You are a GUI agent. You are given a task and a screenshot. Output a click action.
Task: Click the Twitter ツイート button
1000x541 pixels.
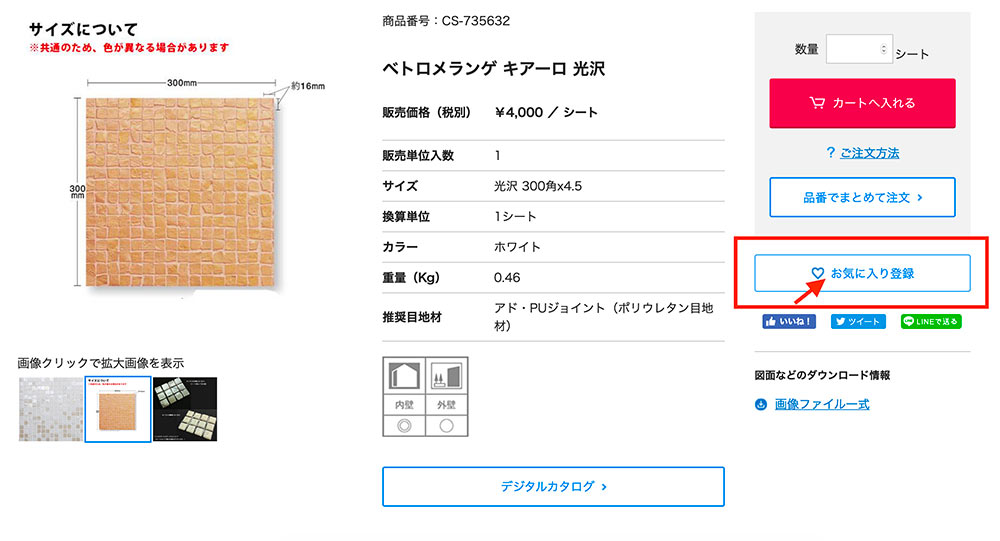pyautogui.click(x=856, y=322)
